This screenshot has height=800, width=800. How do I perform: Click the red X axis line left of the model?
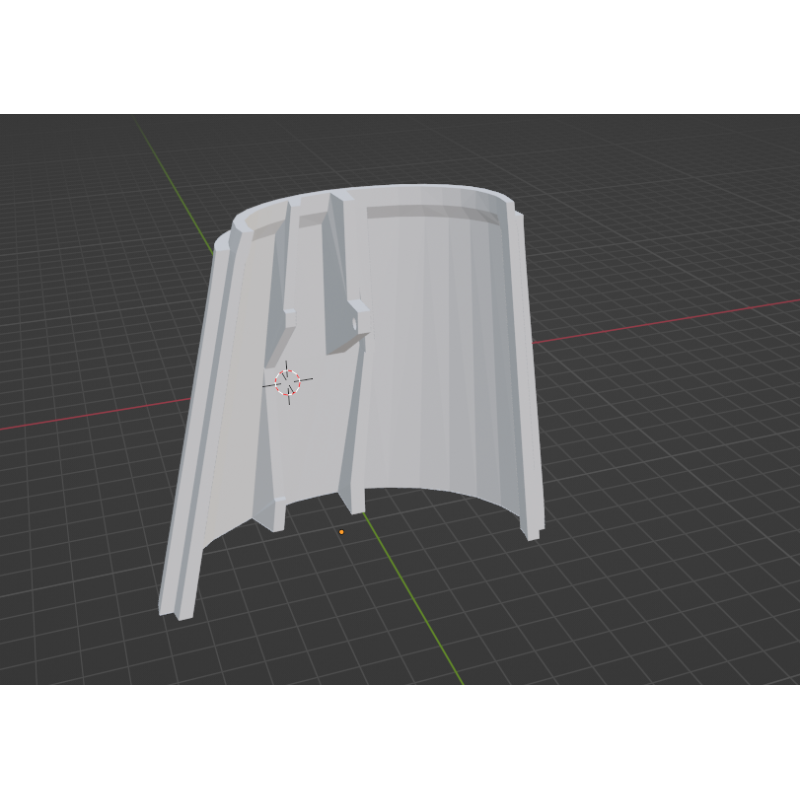90,415
